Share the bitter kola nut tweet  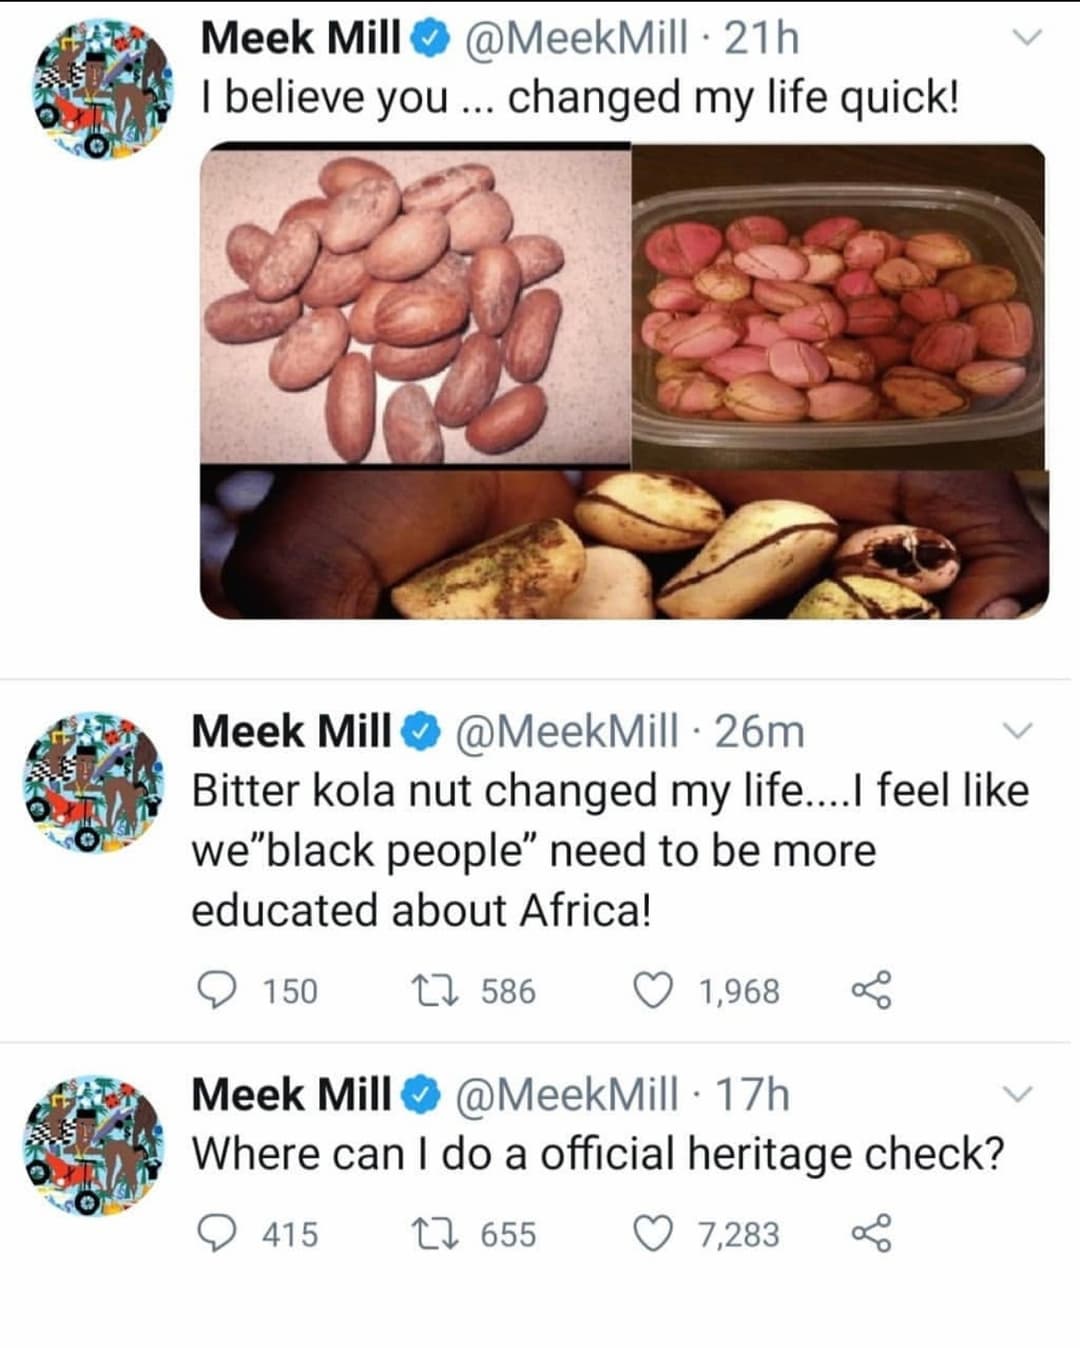point(870,990)
